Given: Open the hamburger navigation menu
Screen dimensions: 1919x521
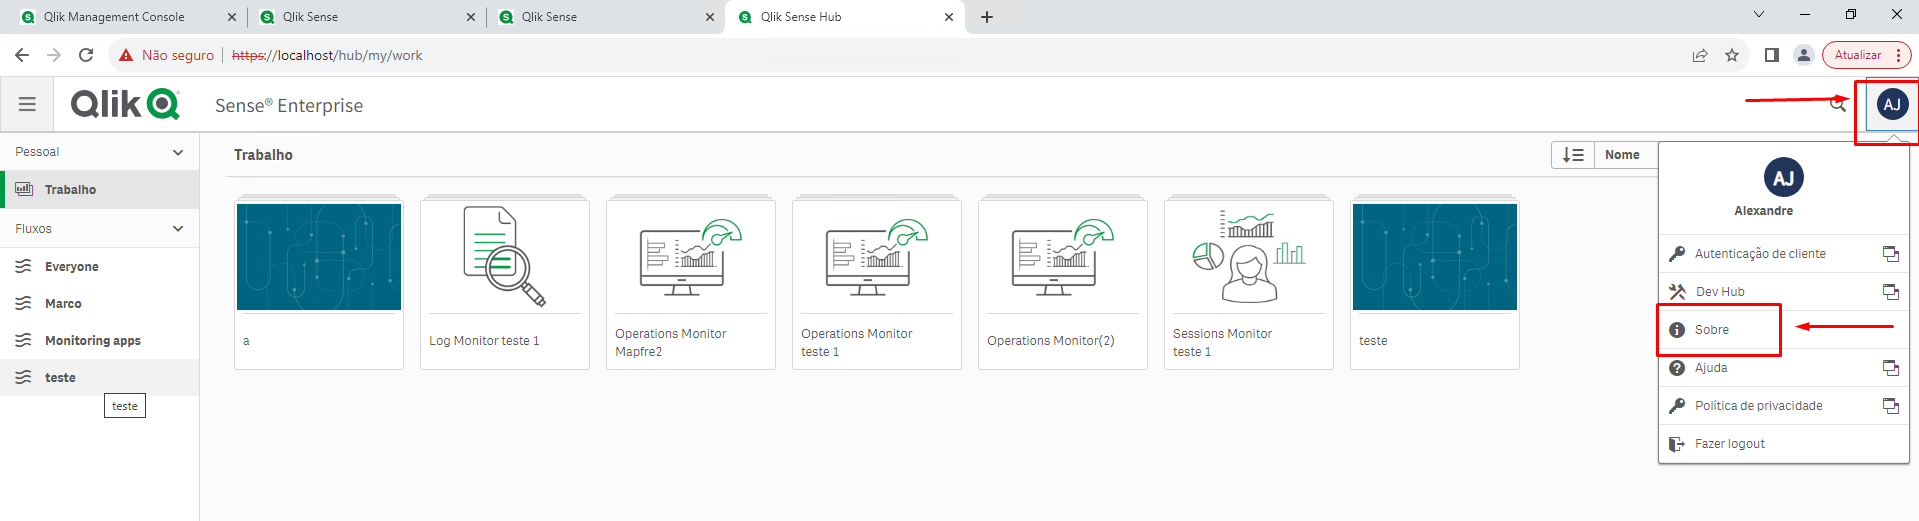Looking at the screenshot, I should pyautogui.click(x=27, y=104).
